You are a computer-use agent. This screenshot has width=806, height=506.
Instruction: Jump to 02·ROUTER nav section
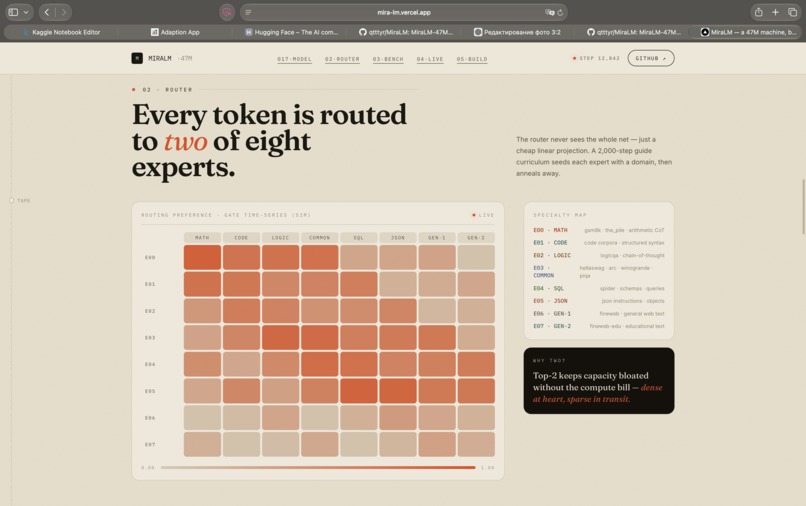click(x=342, y=59)
